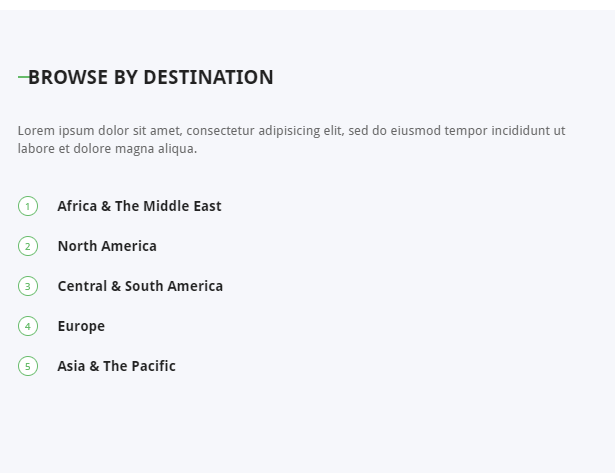Open the North America destination
615x473 pixels.
pos(107,246)
